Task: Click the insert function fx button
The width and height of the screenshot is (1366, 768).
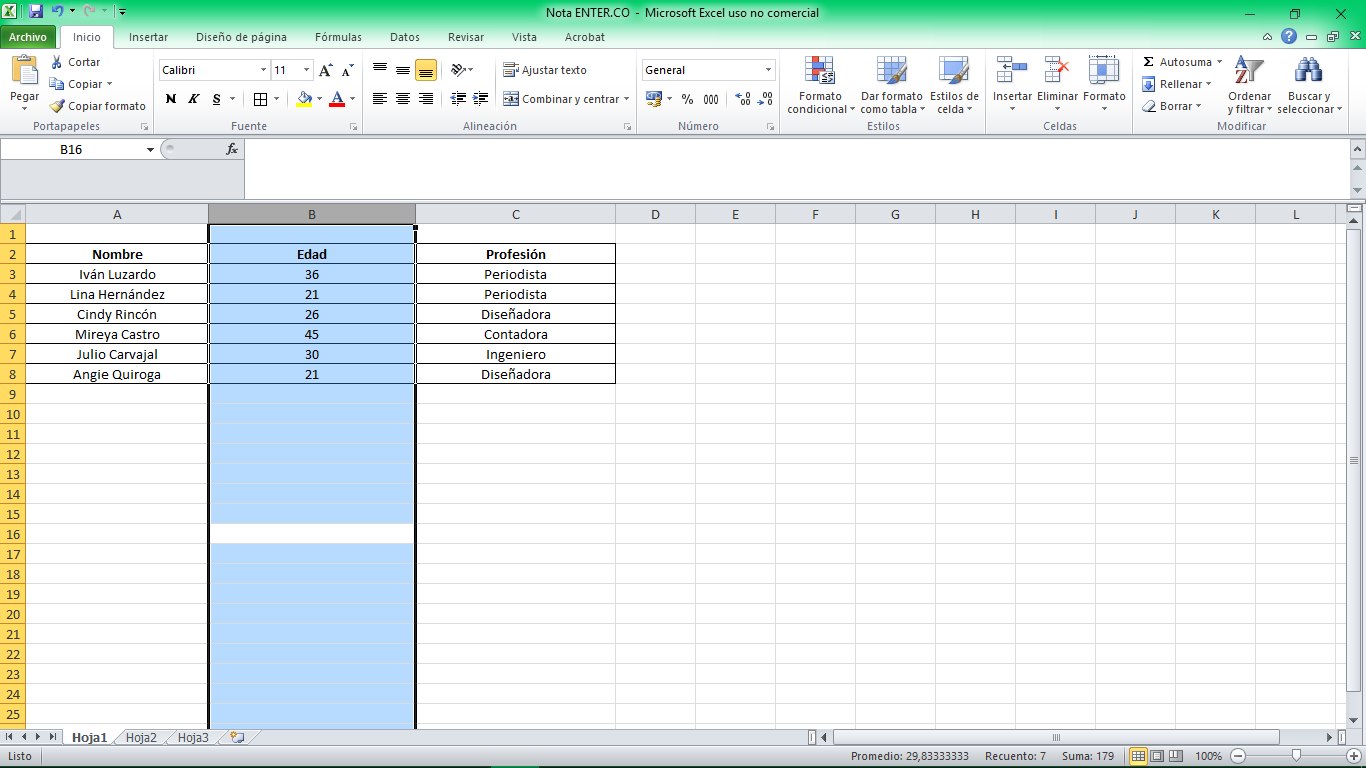Action: (232, 149)
